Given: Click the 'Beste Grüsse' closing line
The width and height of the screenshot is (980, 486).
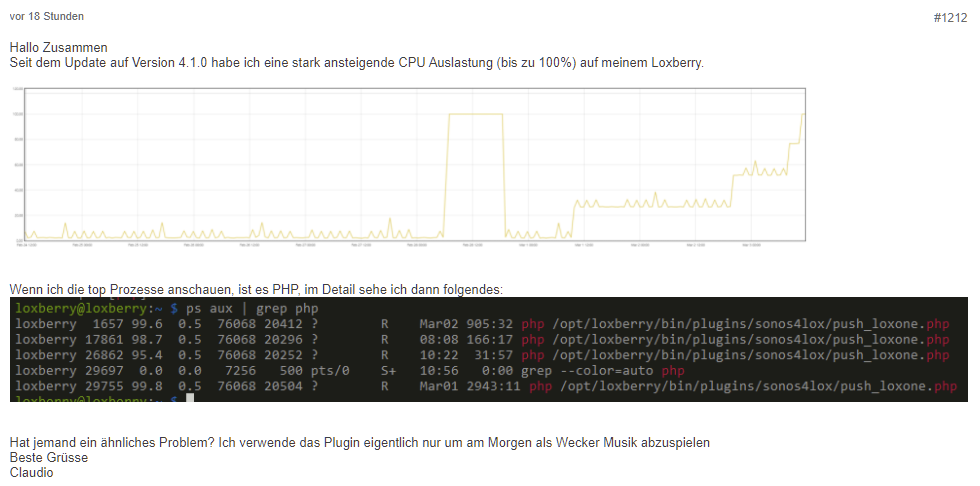Looking at the screenshot, I should [49, 458].
